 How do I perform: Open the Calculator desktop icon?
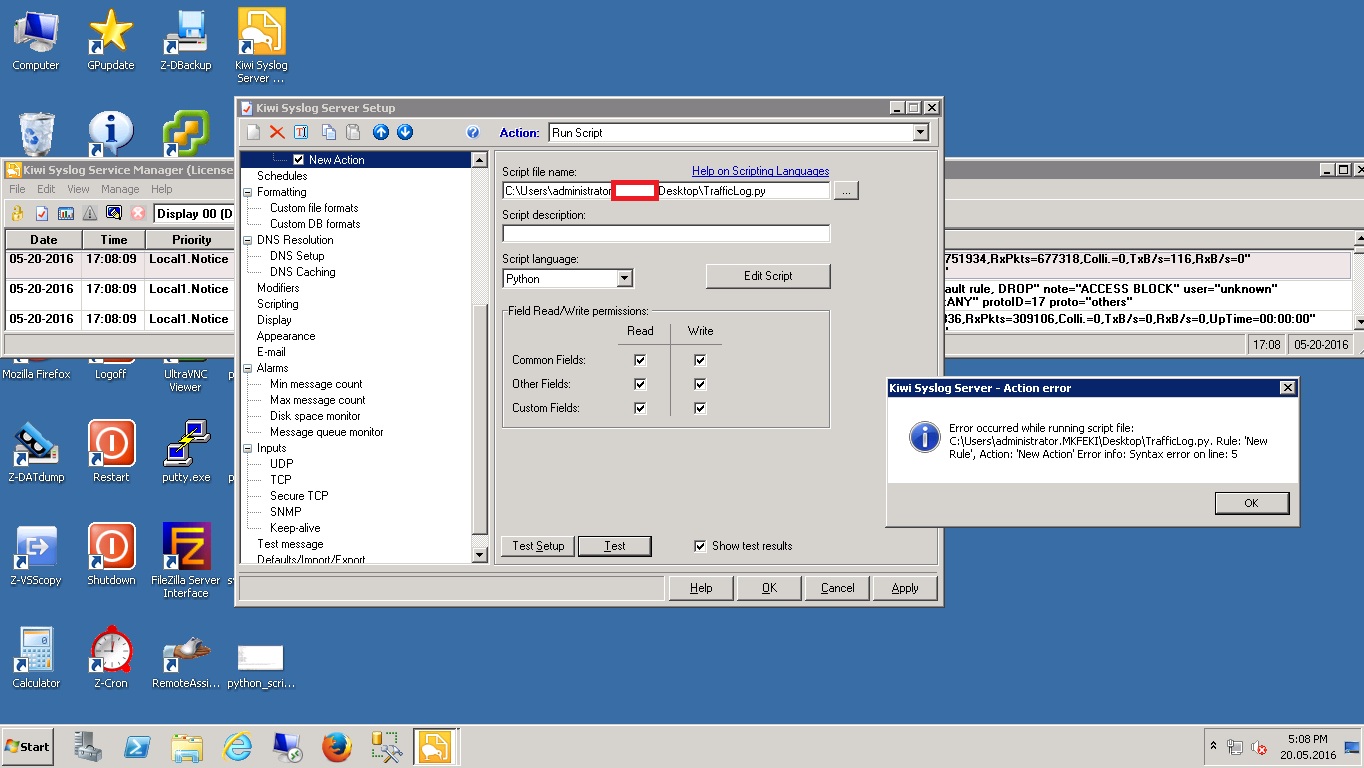click(x=36, y=659)
